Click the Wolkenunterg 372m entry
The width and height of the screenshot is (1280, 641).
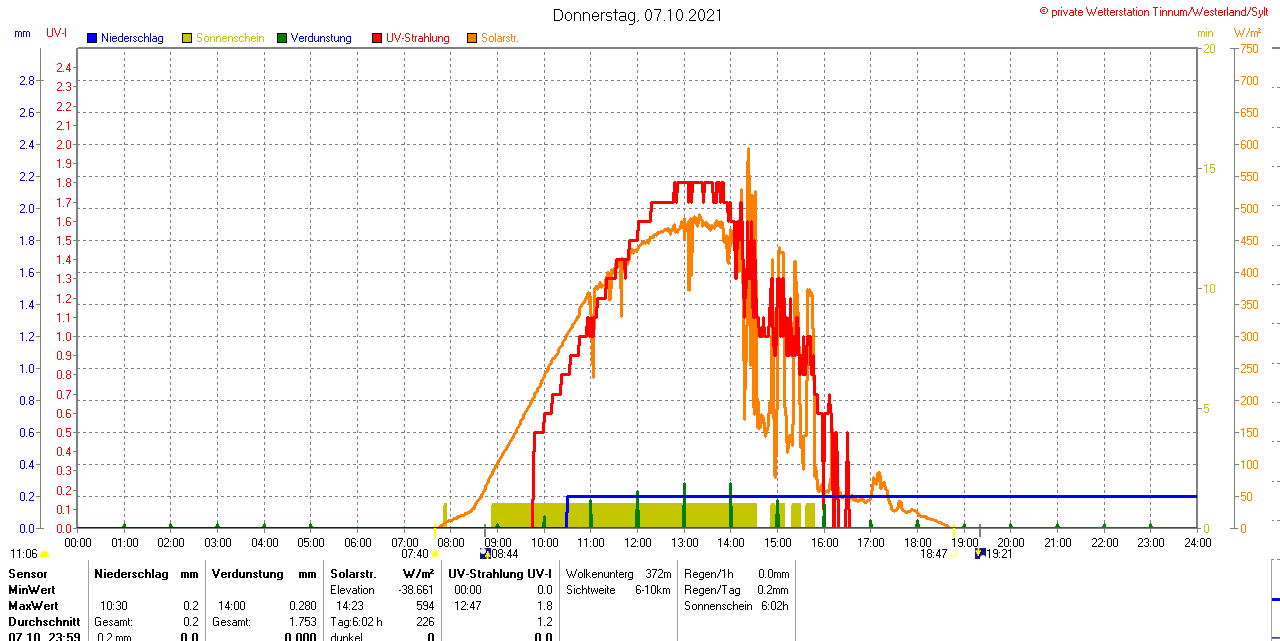pyautogui.click(x=618, y=574)
